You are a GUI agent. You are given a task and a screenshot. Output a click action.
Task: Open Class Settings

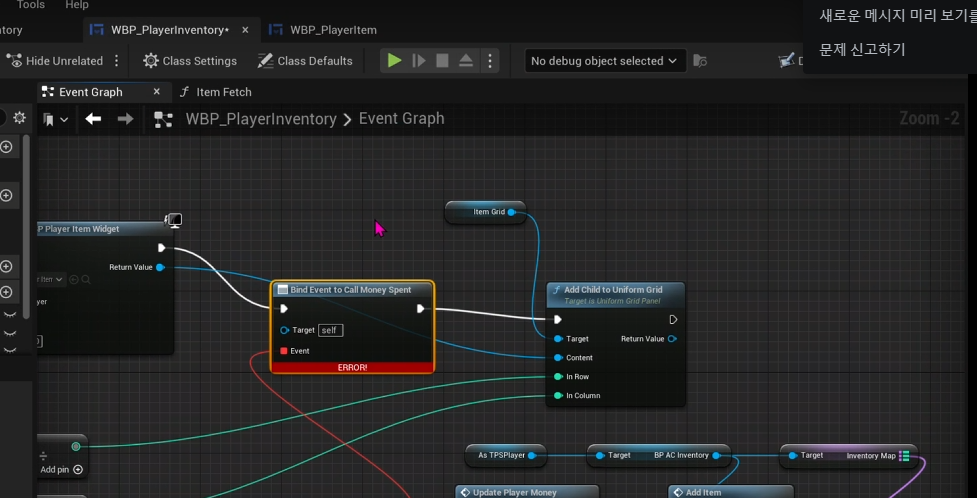point(190,61)
